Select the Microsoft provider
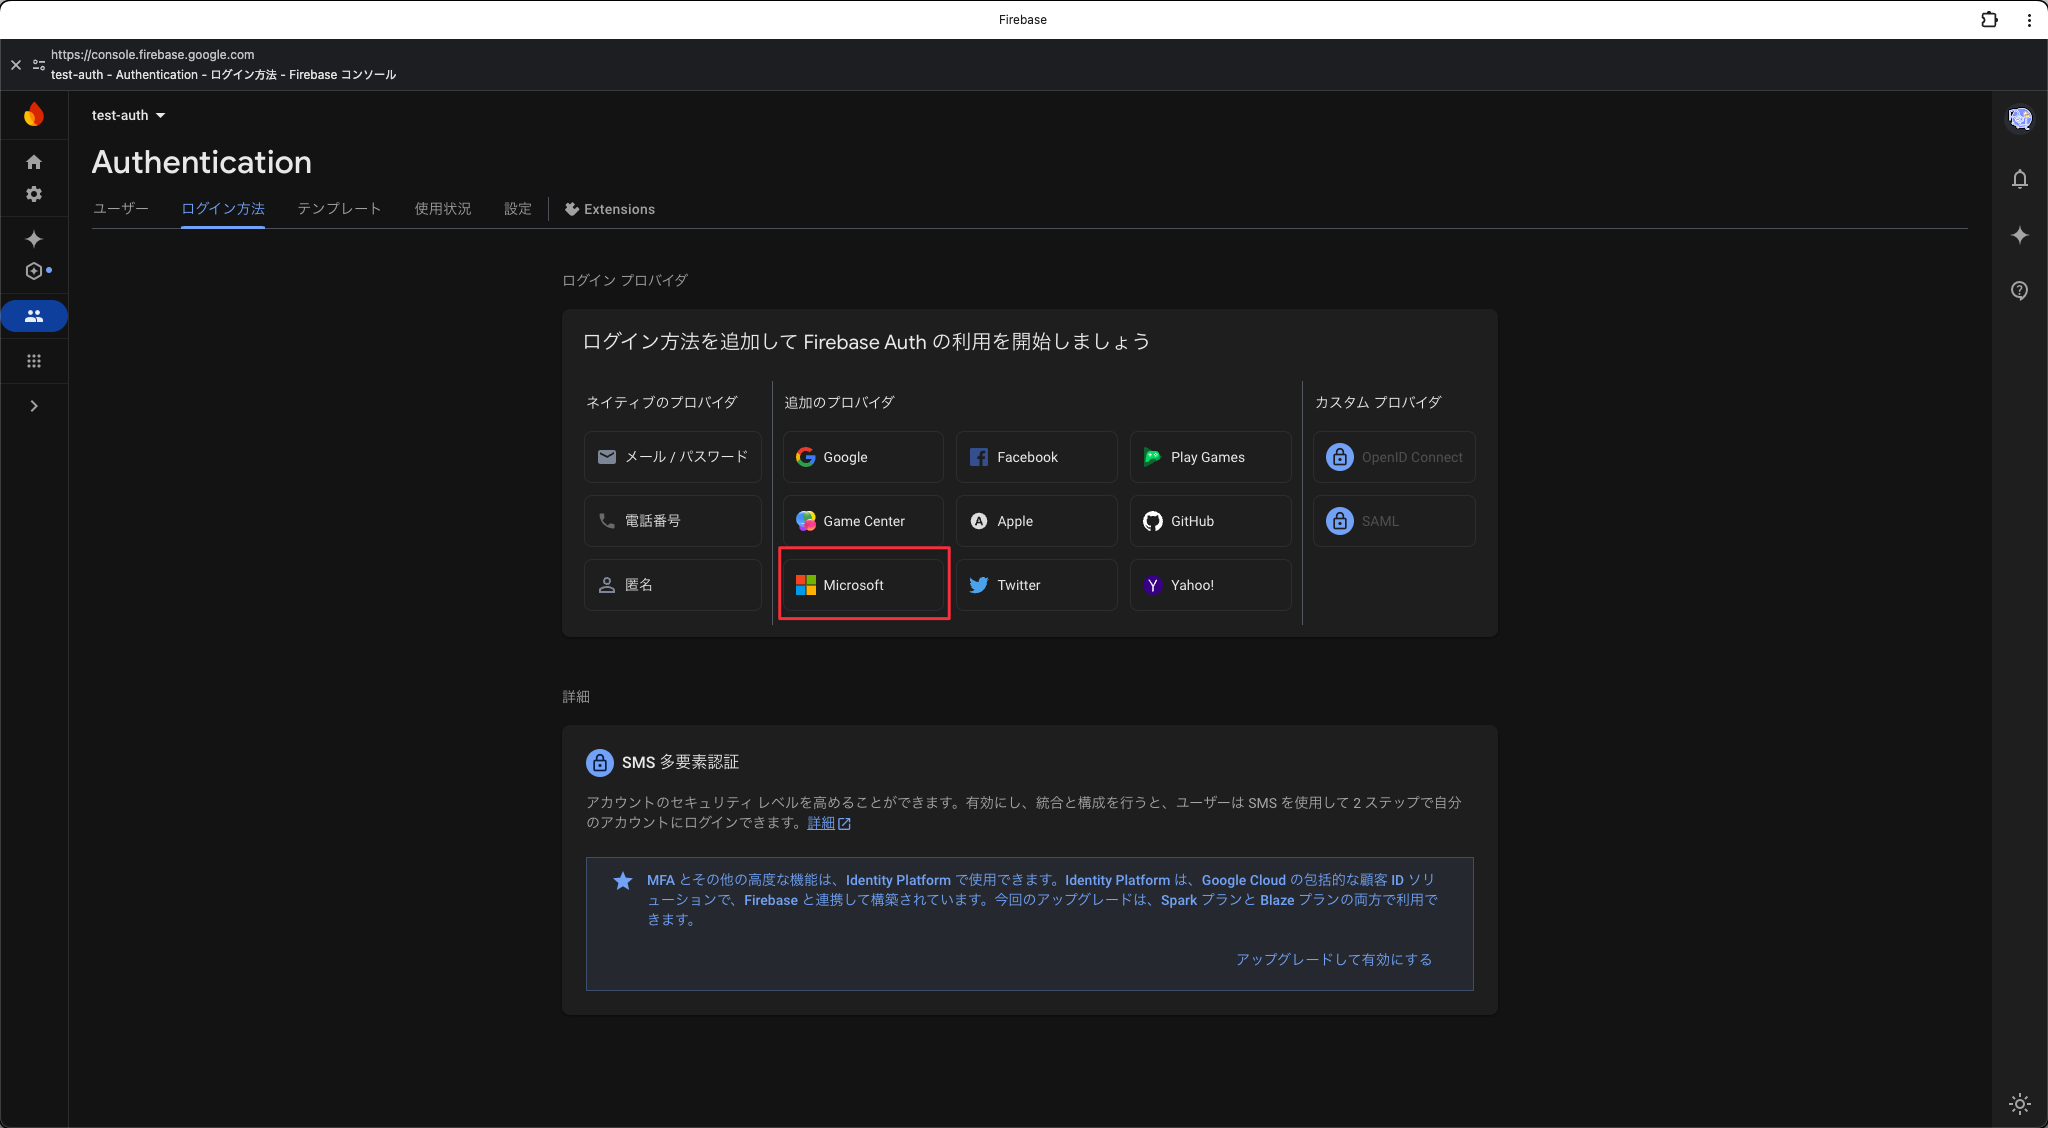 863,585
